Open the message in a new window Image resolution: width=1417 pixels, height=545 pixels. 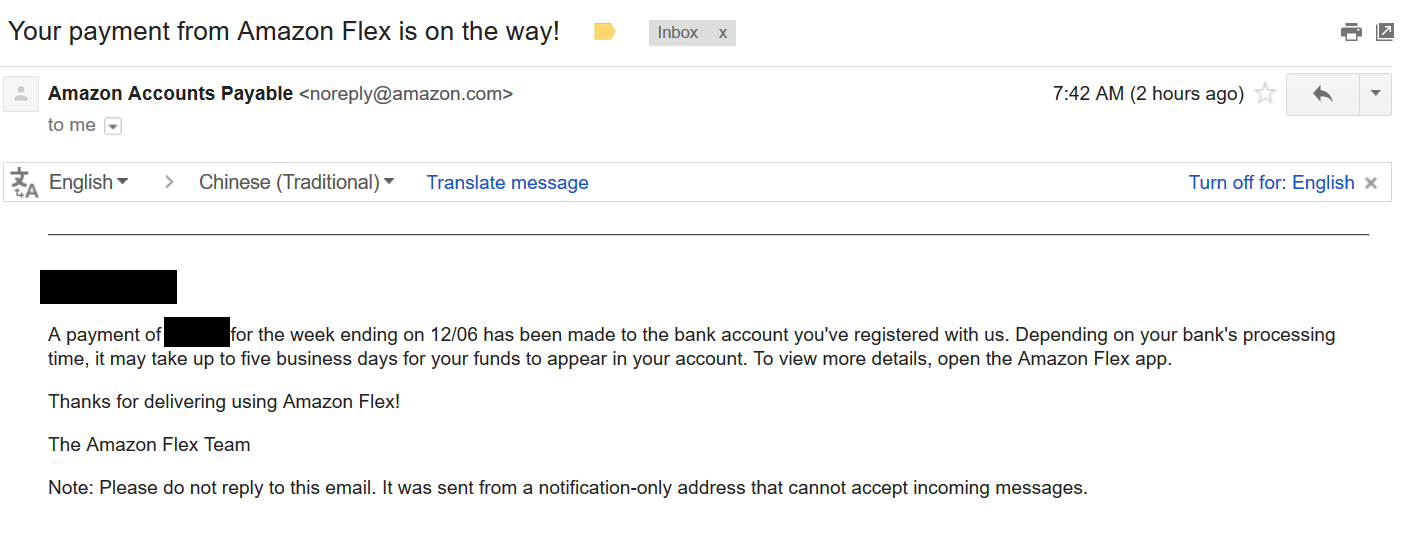pos(1385,32)
